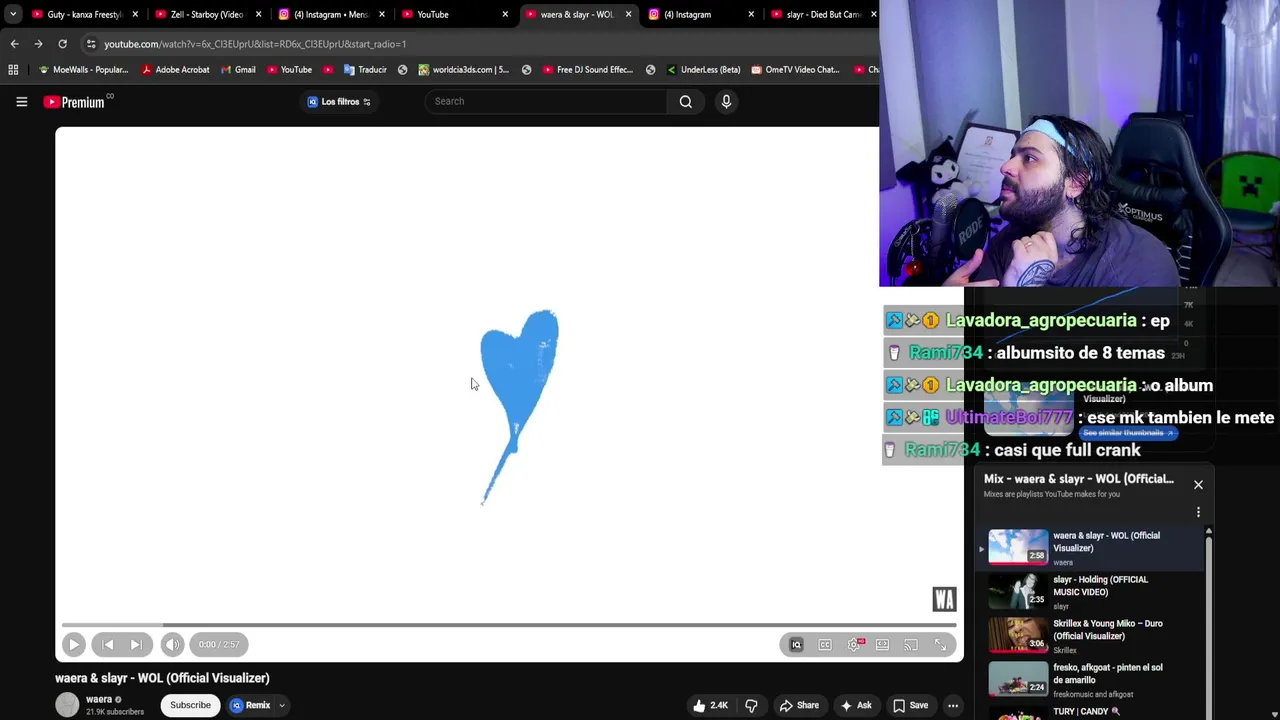Save video to a playlist

[910, 705]
